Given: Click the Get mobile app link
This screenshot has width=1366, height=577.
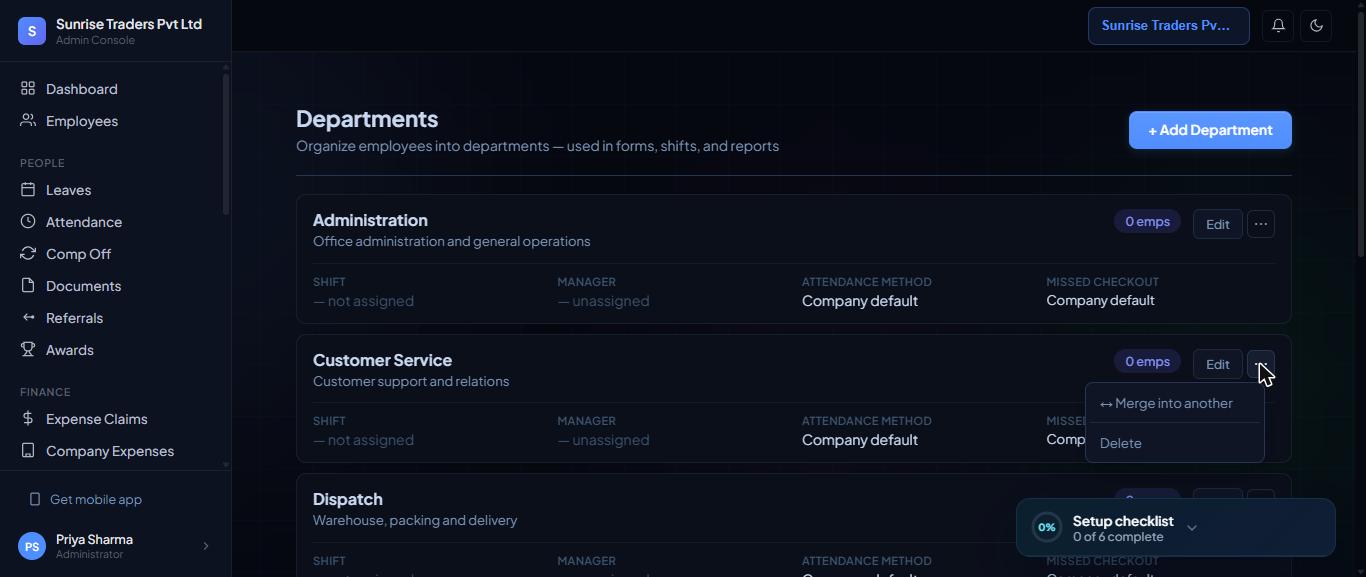Looking at the screenshot, I should click(96, 499).
